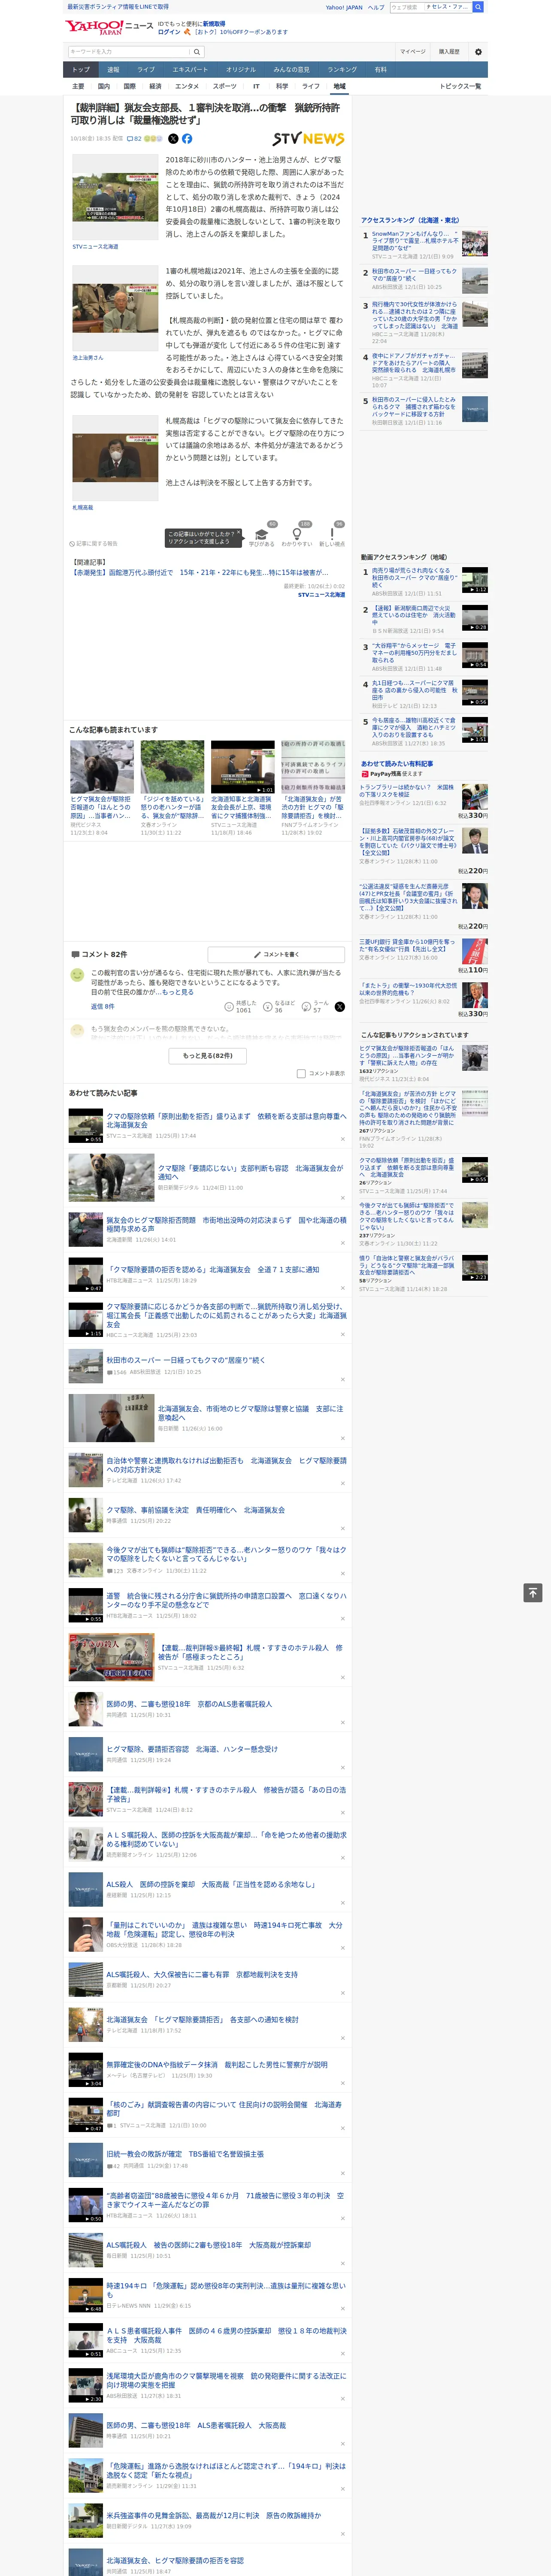Viewport: 551px width, 2576px height.
Task: Select the 有料 tab
Action: click(x=380, y=69)
